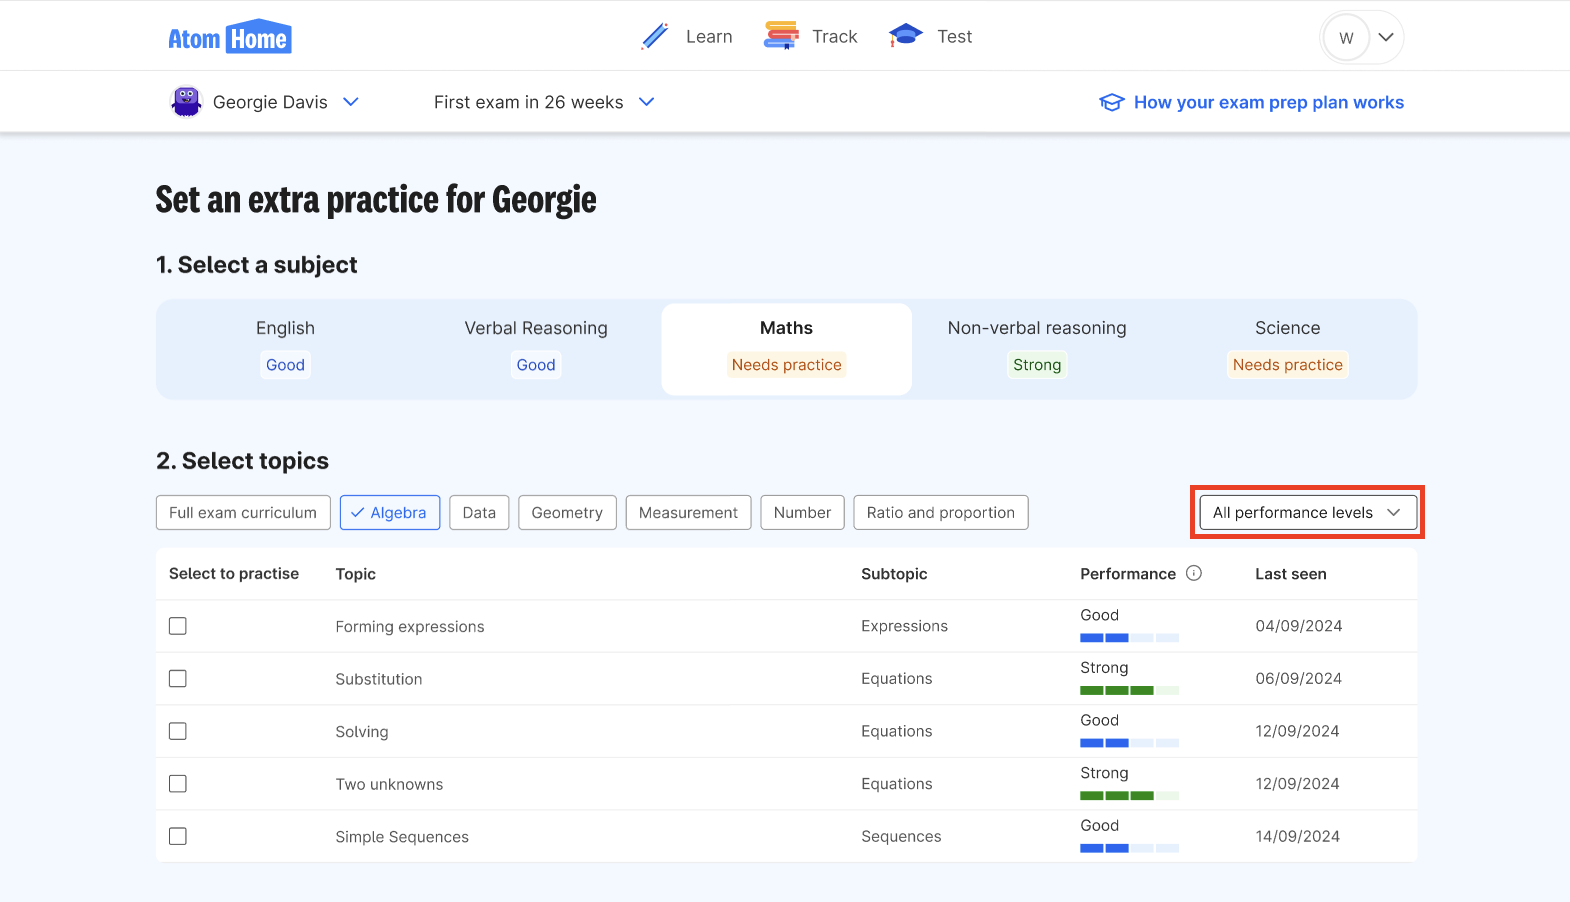Screen dimensions: 1570x902
Task: Click the Number topic filter
Action: tap(802, 512)
